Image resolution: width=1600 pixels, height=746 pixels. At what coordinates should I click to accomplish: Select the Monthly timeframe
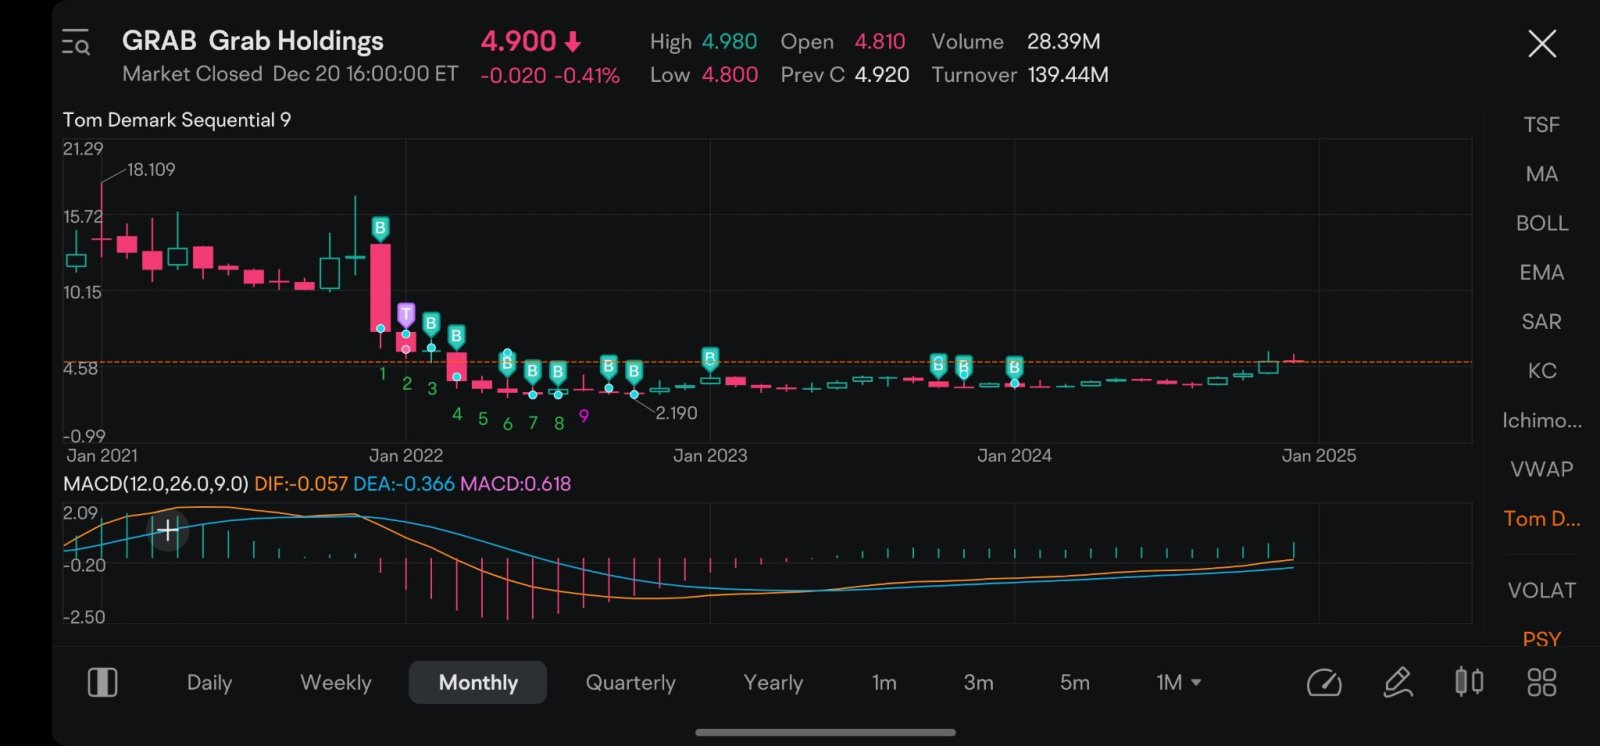pos(478,682)
